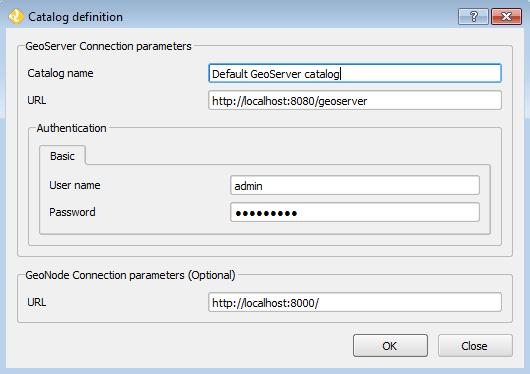530x374 pixels.
Task: Click the GeoNode Connection parameters (Optional) heading
Action: (130, 275)
